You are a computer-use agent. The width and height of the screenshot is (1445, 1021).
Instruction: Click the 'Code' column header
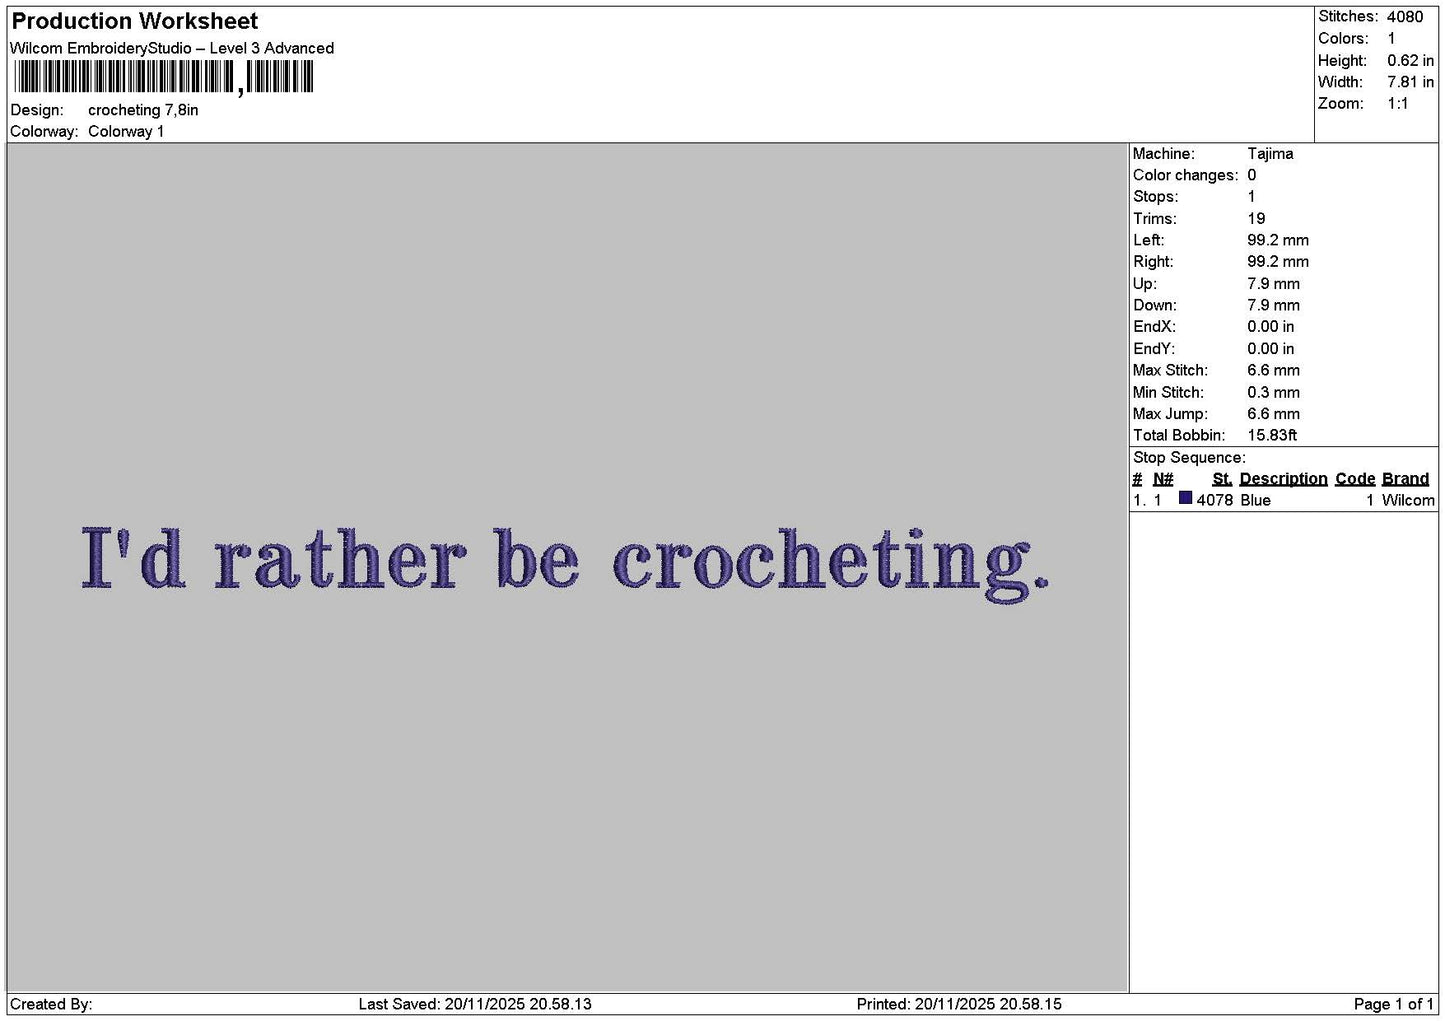point(1355,479)
